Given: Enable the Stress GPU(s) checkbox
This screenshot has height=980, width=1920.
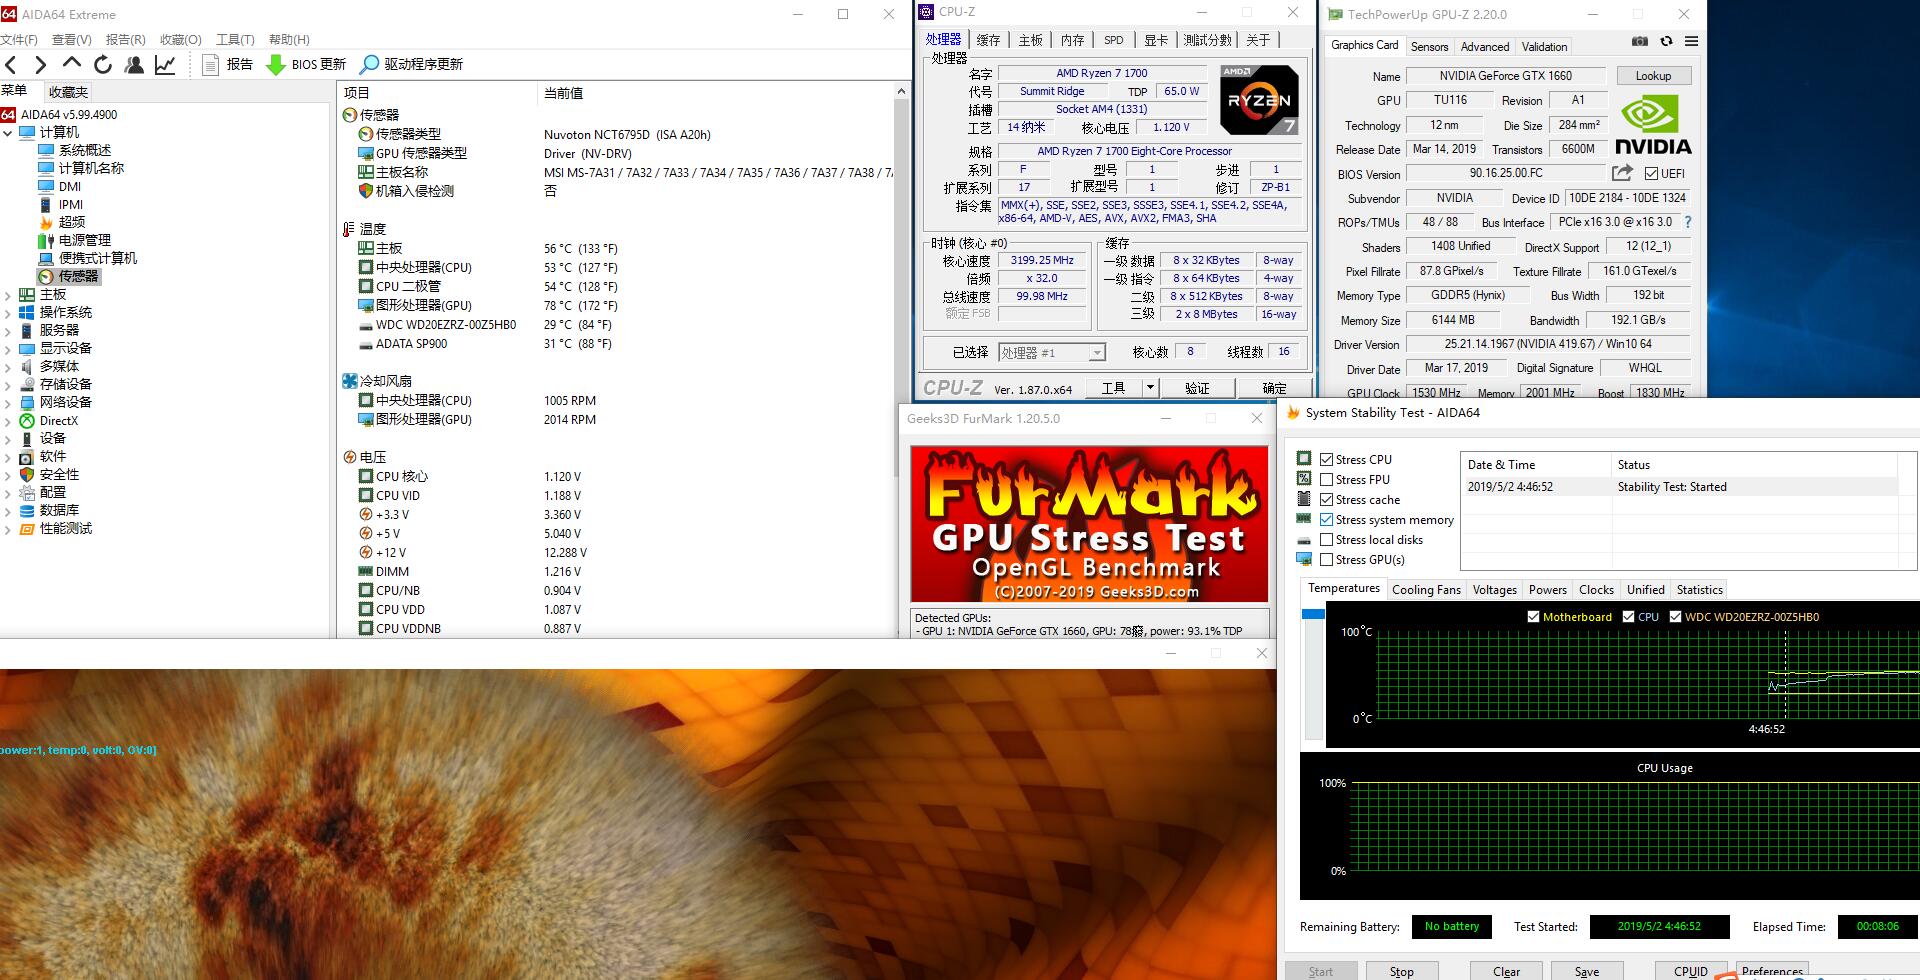Looking at the screenshot, I should [x=1327, y=559].
